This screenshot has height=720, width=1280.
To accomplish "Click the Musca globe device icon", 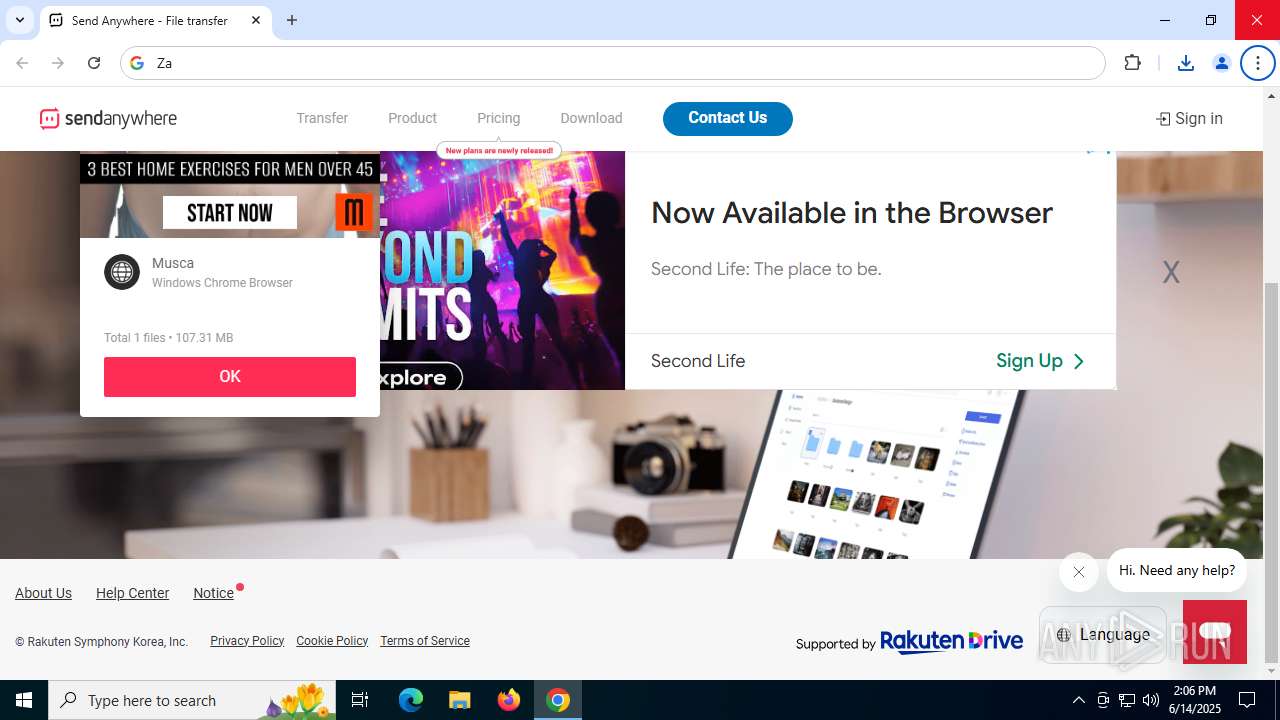I will (122, 272).
